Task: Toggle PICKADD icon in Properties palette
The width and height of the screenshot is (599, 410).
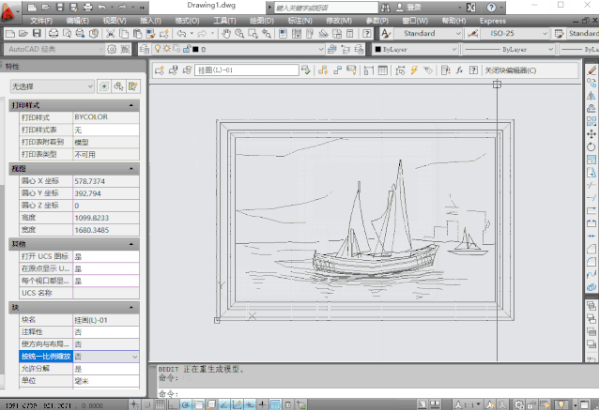Action: coord(104,86)
